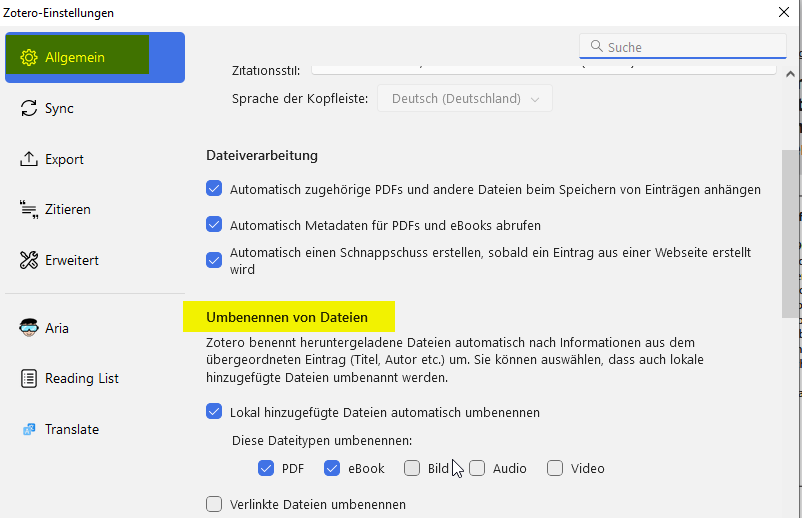This screenshot has height=518, width=802.
Task: Switch to Erweitert settings pane
Action: coord(95,260)
